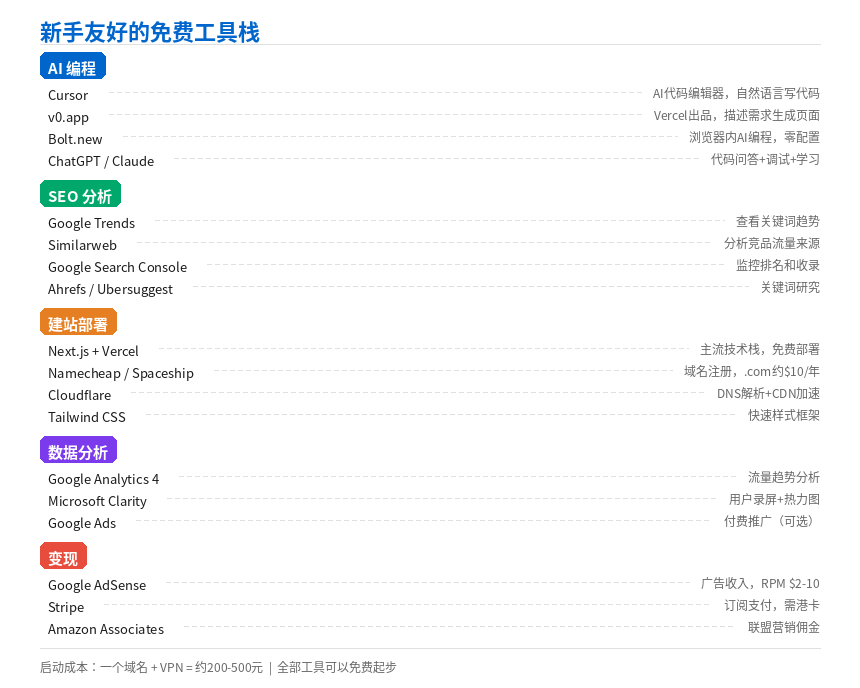Click description 监控排名和收录
The height and width of the screenshot is (688, 860).
point(778,266)
